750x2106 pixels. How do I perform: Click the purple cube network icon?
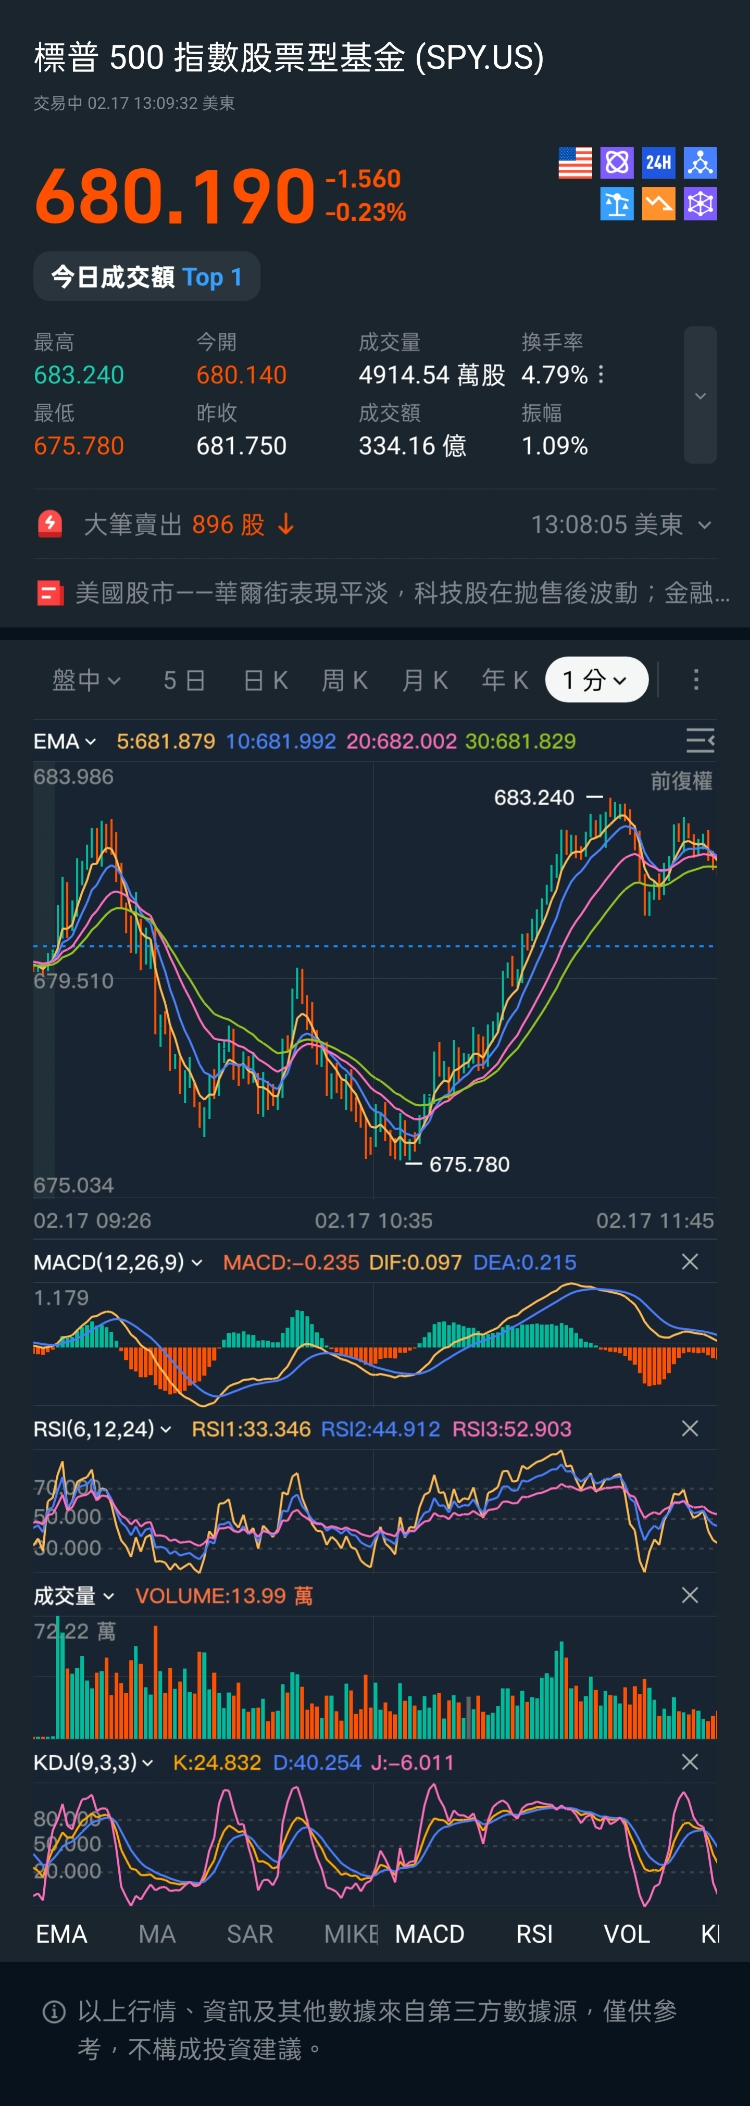(x=700, y=204)
